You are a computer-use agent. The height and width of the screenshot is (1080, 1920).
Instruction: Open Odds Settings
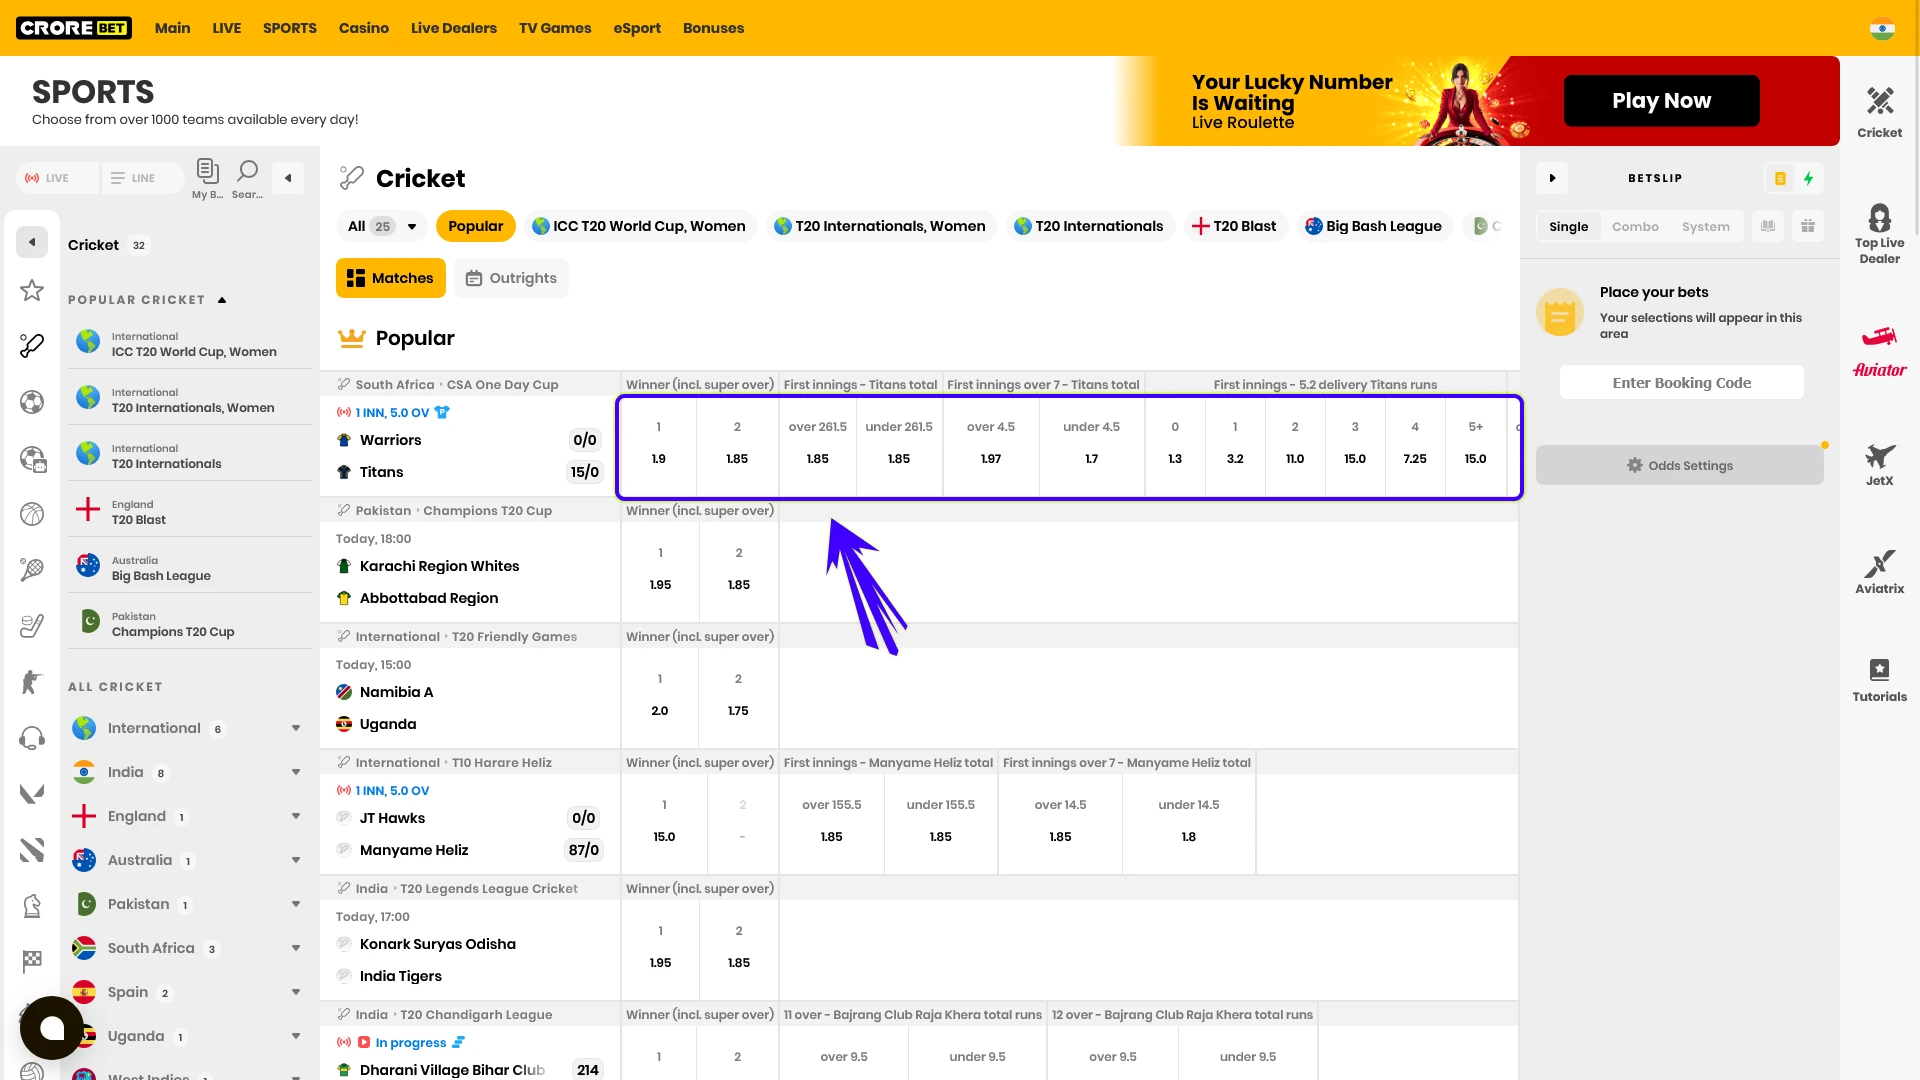(x=1680, y=465)
